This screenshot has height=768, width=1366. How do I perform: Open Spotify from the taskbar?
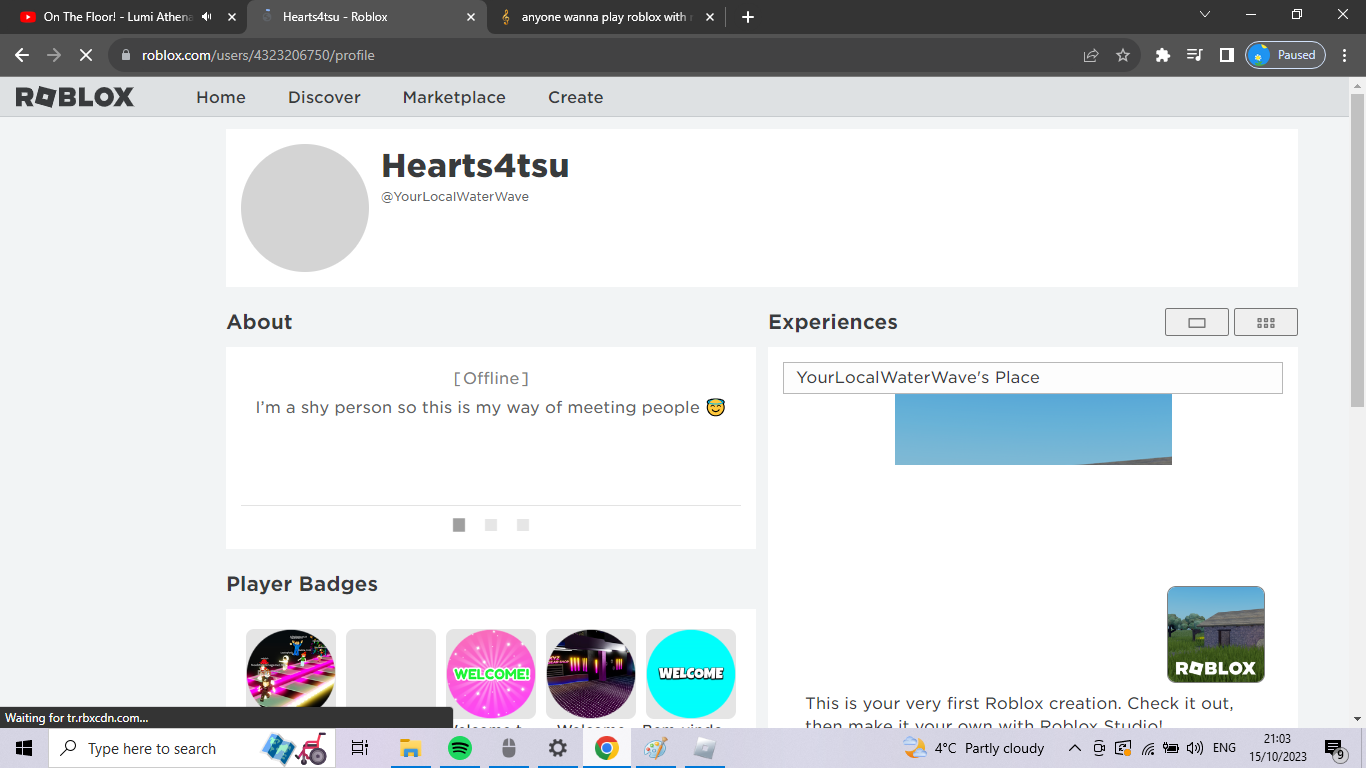(x=459, y=748)
